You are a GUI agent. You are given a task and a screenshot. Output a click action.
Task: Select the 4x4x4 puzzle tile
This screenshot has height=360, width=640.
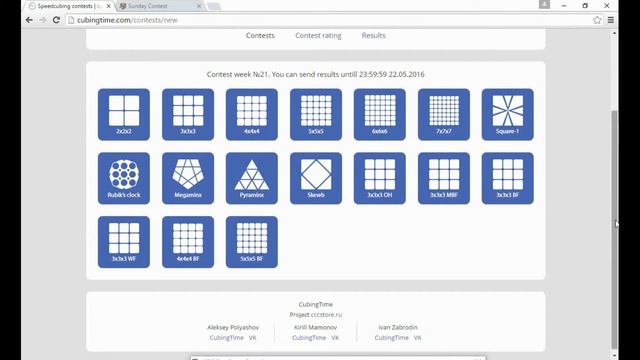(252, 115)
